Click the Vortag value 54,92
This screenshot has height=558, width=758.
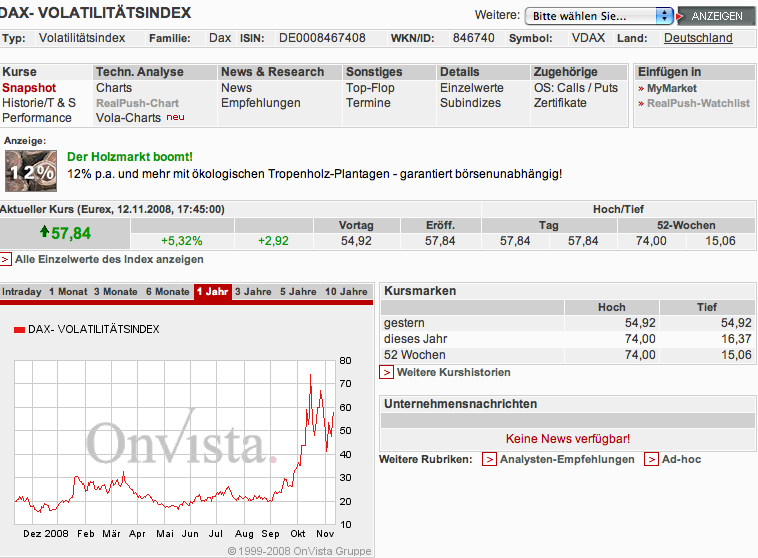pyautogui.click(x=356, y=241)
